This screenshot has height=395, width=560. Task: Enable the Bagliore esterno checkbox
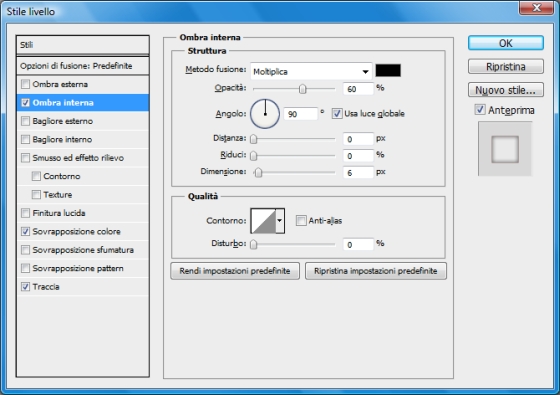coord(25,121)
